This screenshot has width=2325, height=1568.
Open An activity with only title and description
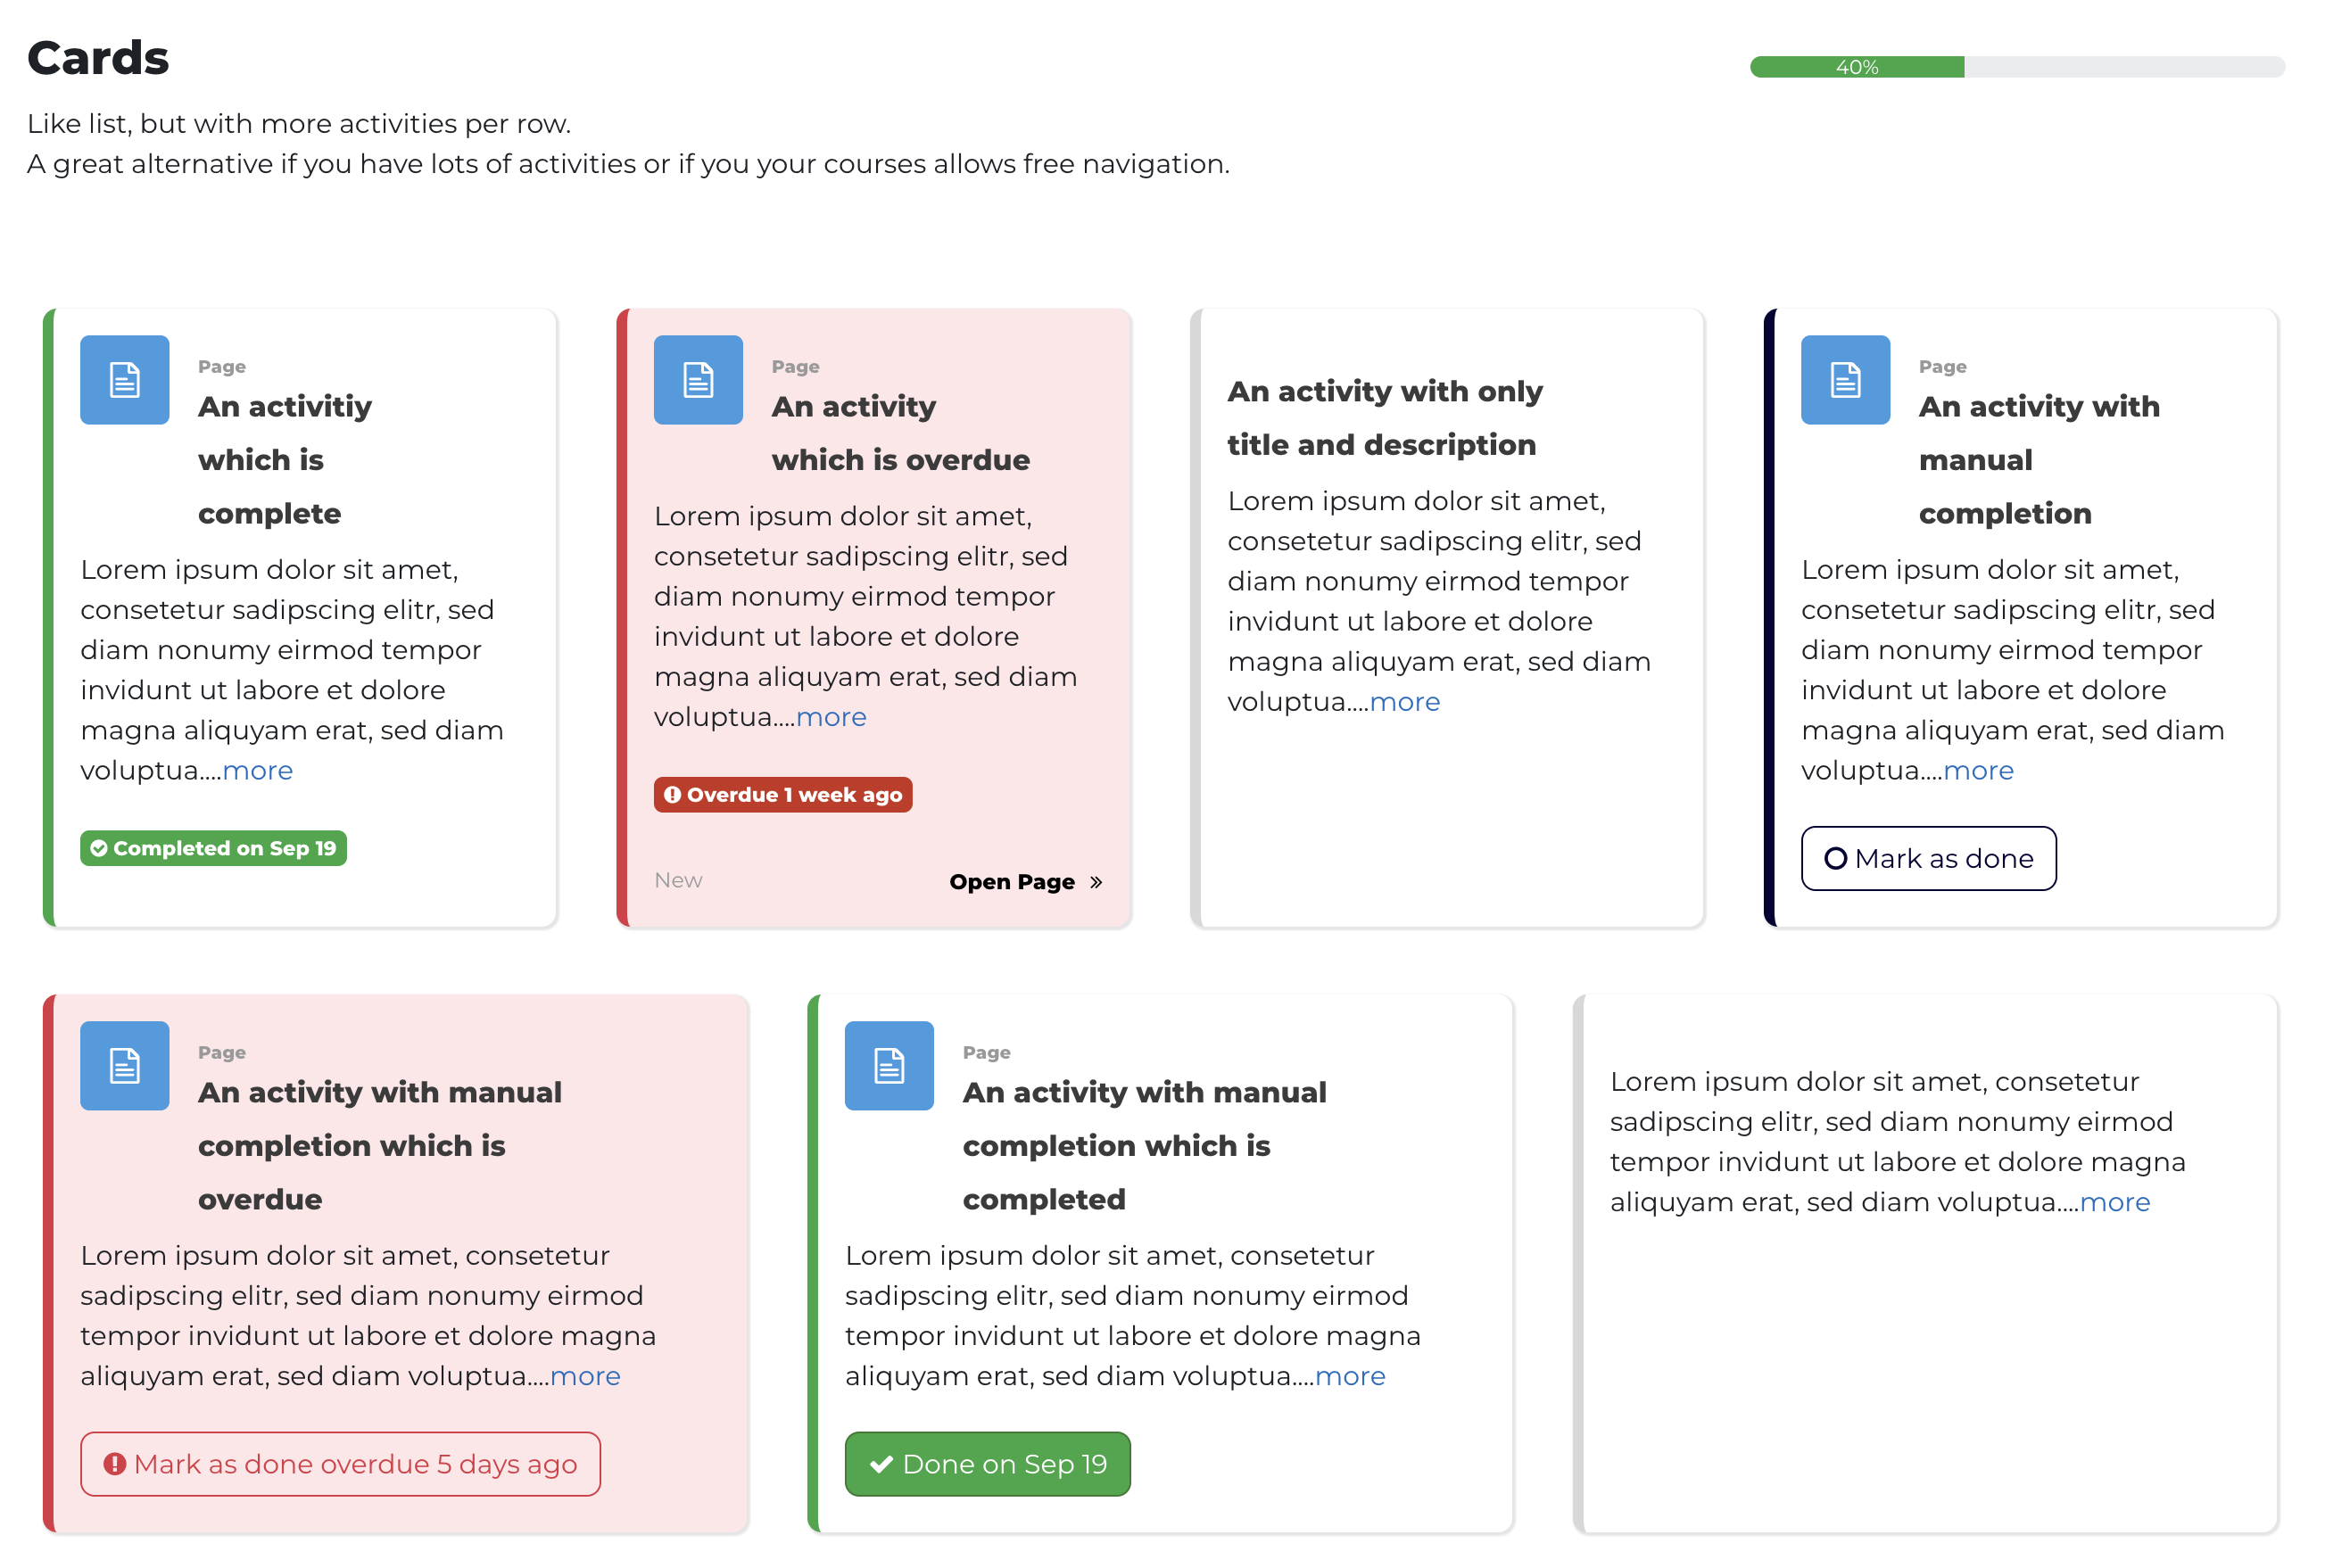pyautogui.click(x=1385, y=418)
